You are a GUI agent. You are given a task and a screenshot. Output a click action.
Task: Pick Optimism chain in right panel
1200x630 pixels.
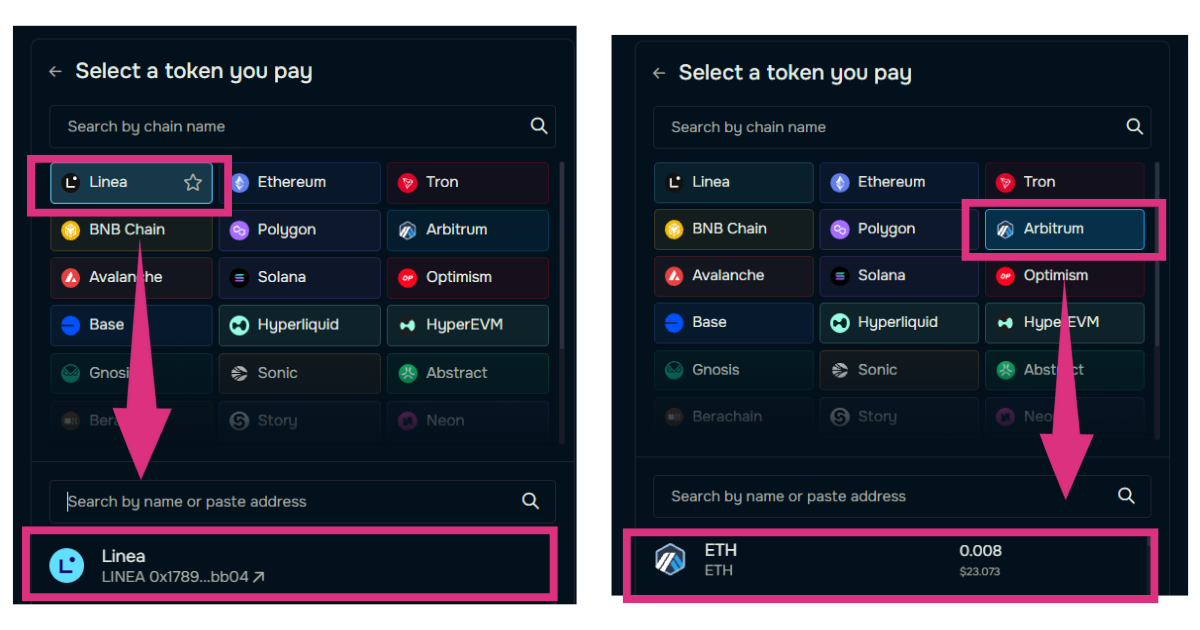coord(1064,275)
